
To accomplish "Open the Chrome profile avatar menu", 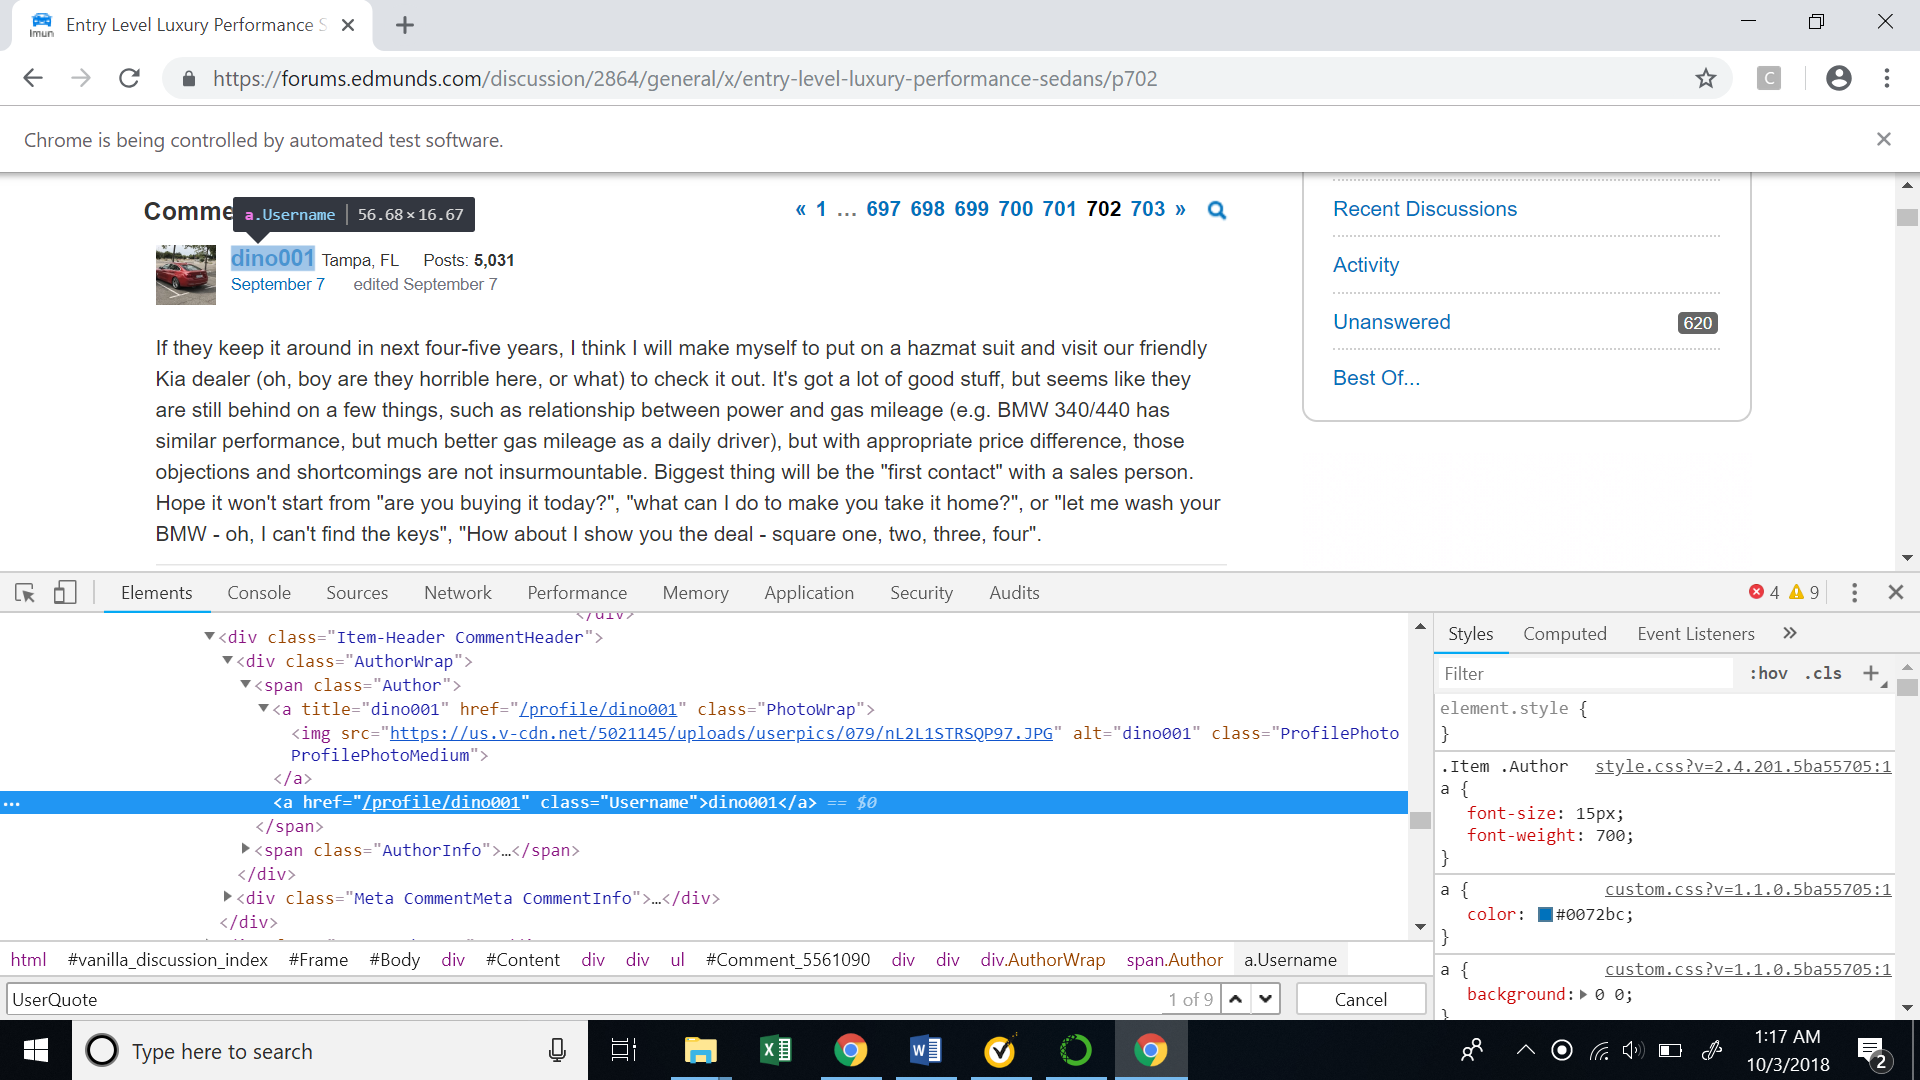I will pos(1838,78).
